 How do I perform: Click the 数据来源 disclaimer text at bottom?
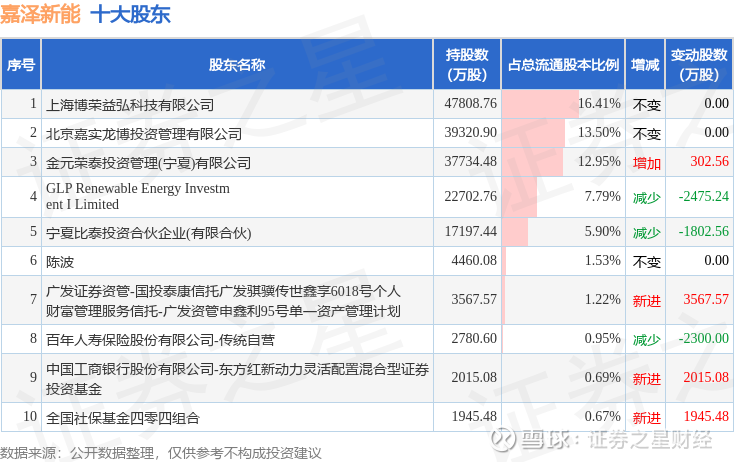click(x=161, y=453)
